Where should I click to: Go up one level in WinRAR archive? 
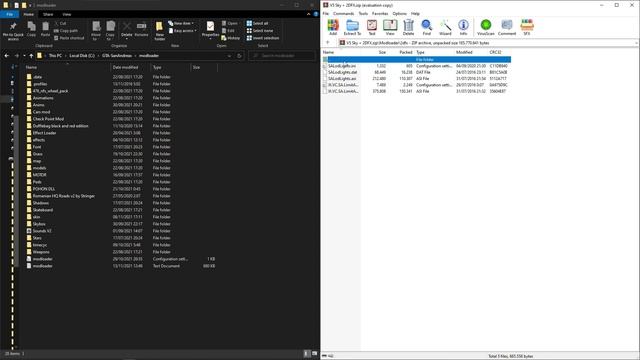click(x=328, y=42)
